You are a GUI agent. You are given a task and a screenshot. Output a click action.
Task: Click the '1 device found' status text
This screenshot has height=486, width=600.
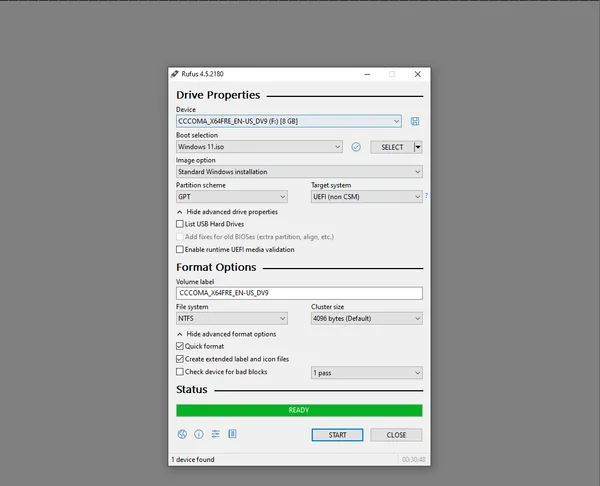193,459
